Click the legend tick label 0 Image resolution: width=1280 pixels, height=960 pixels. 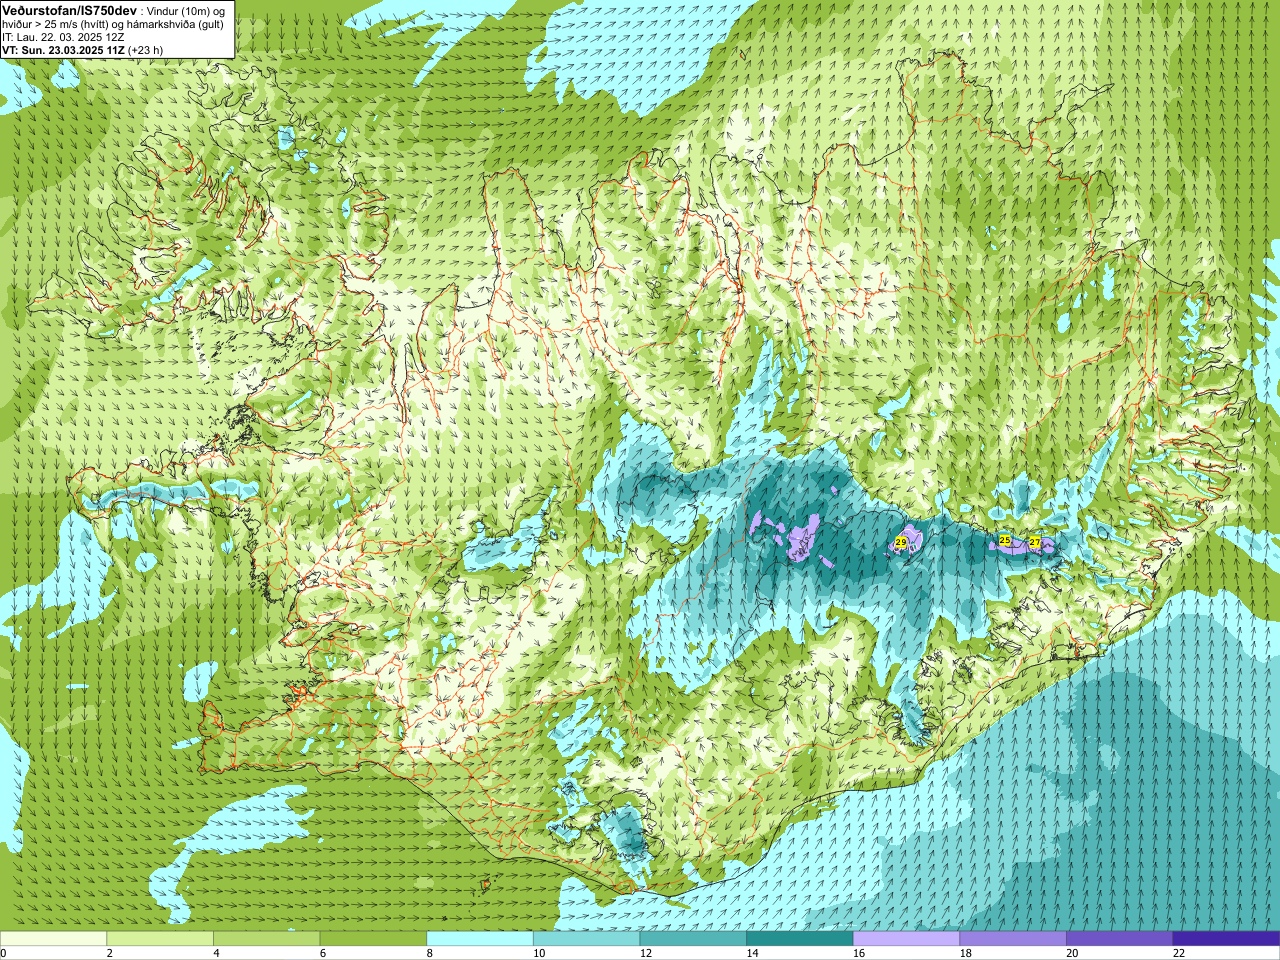coord(3,953)
